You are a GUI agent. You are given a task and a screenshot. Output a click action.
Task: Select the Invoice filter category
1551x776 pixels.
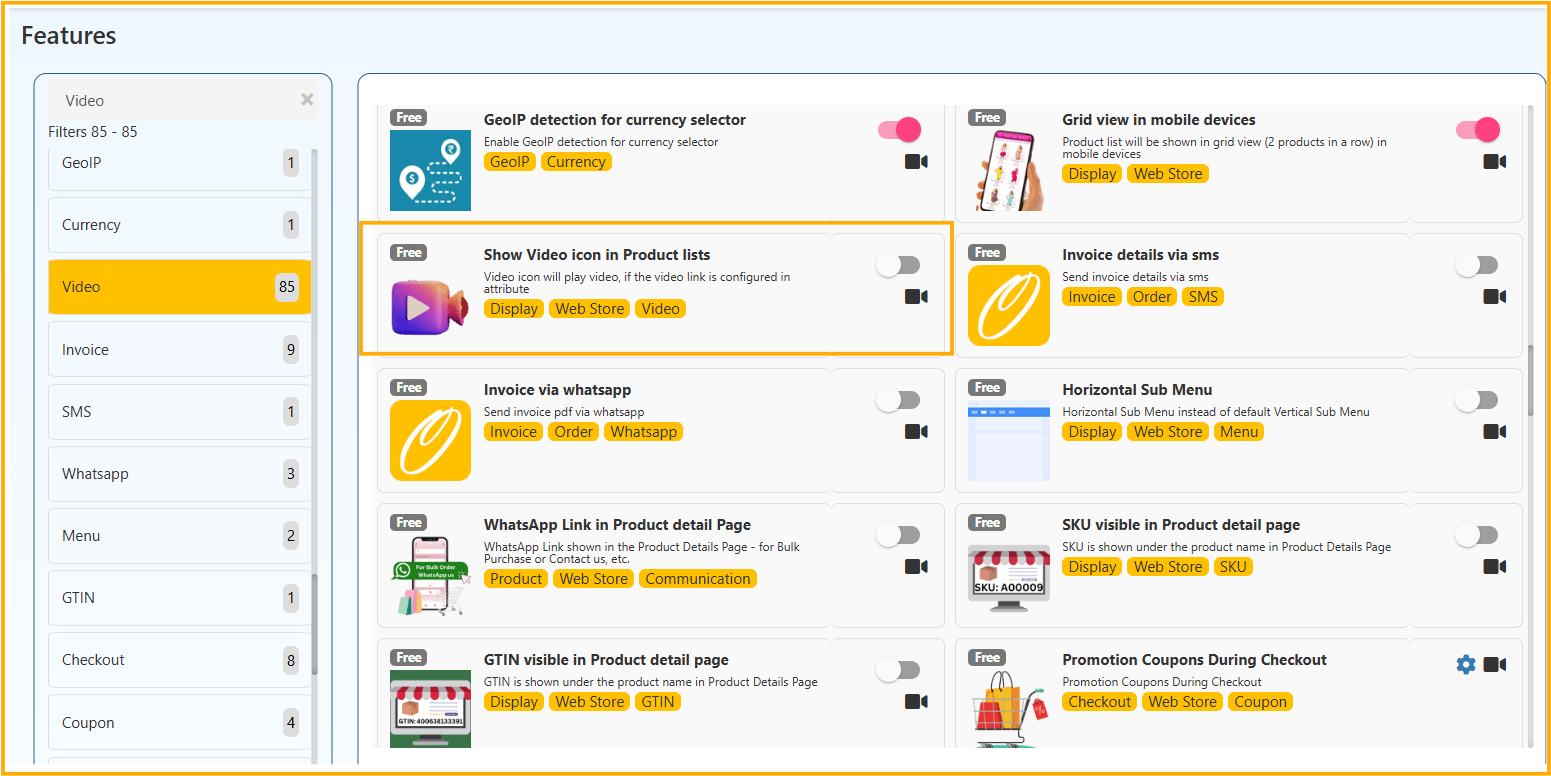click(x=179, y=350)
